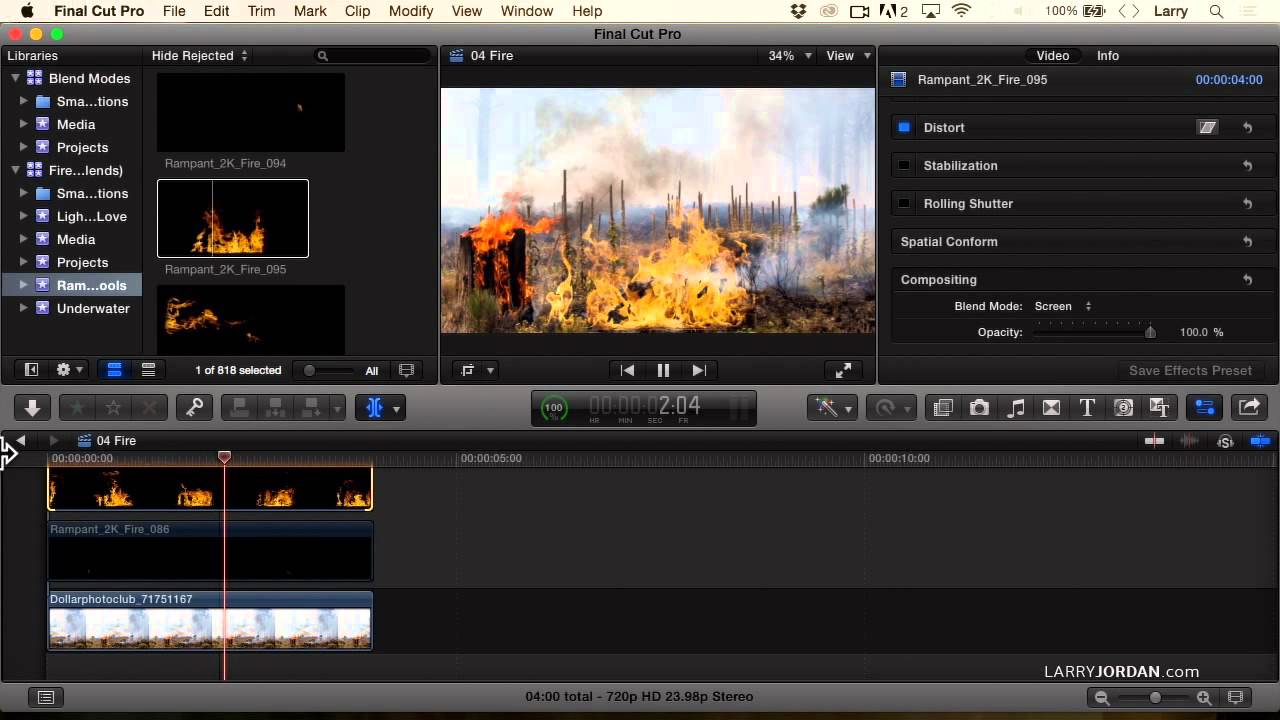Click Save Effects Preset button
This screenshot has width=1280, height=720.
(x=1190, y=370)
